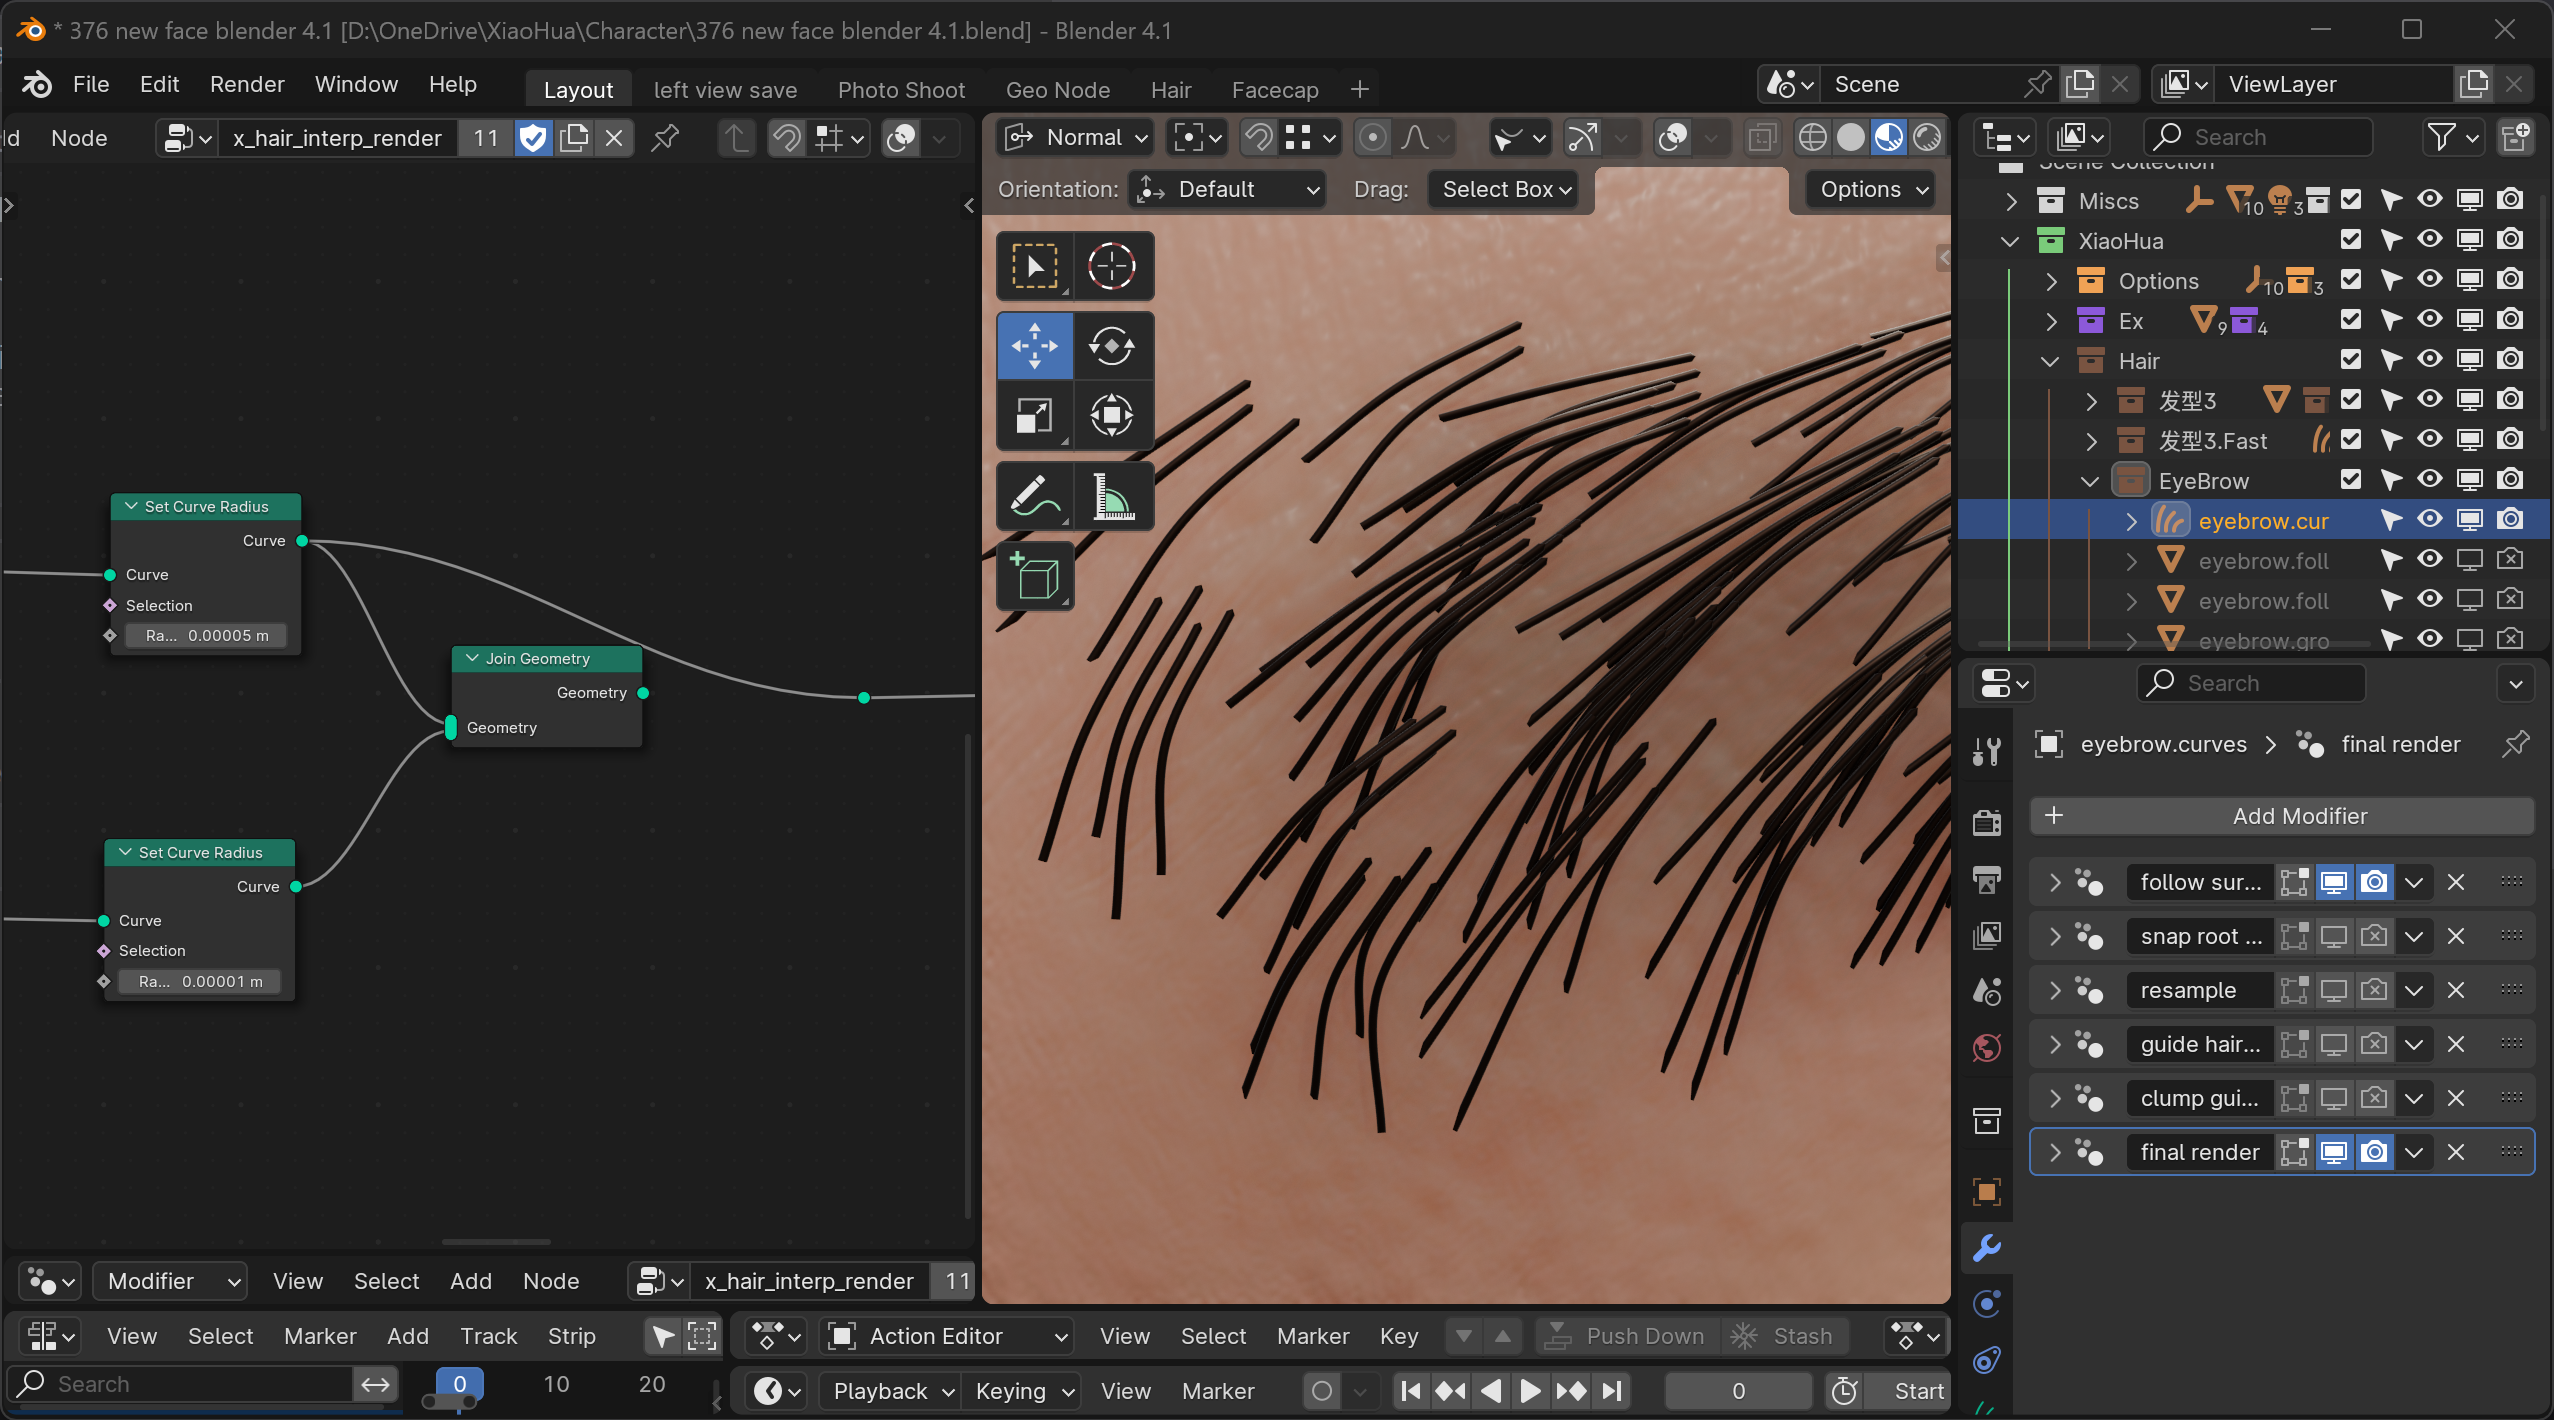The width and height of the screenshot is (2554, 1420).
Task: Open the Output properties tab (printer icon)
Action: click(1987, 879)
